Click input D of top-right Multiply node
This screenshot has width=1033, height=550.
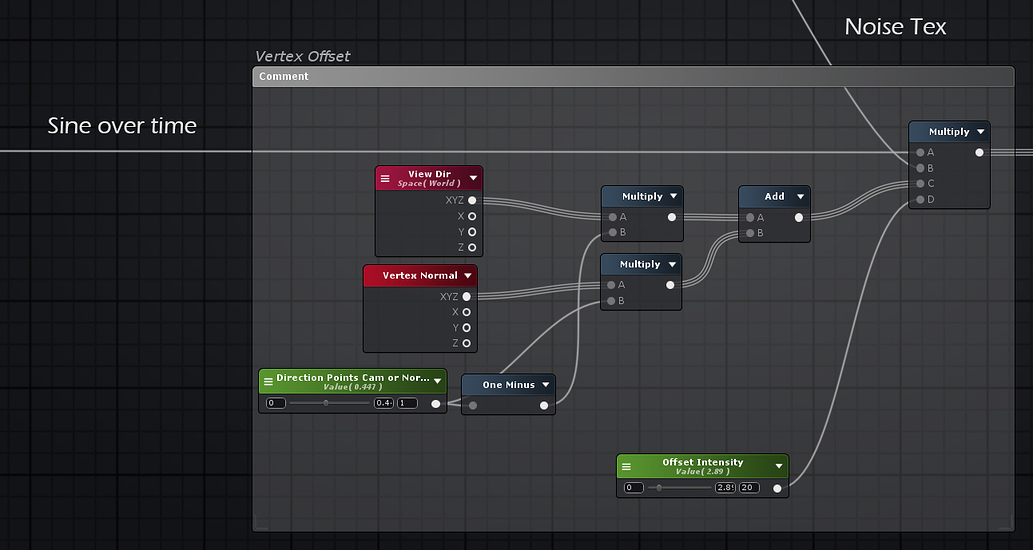tap(920, 199)
